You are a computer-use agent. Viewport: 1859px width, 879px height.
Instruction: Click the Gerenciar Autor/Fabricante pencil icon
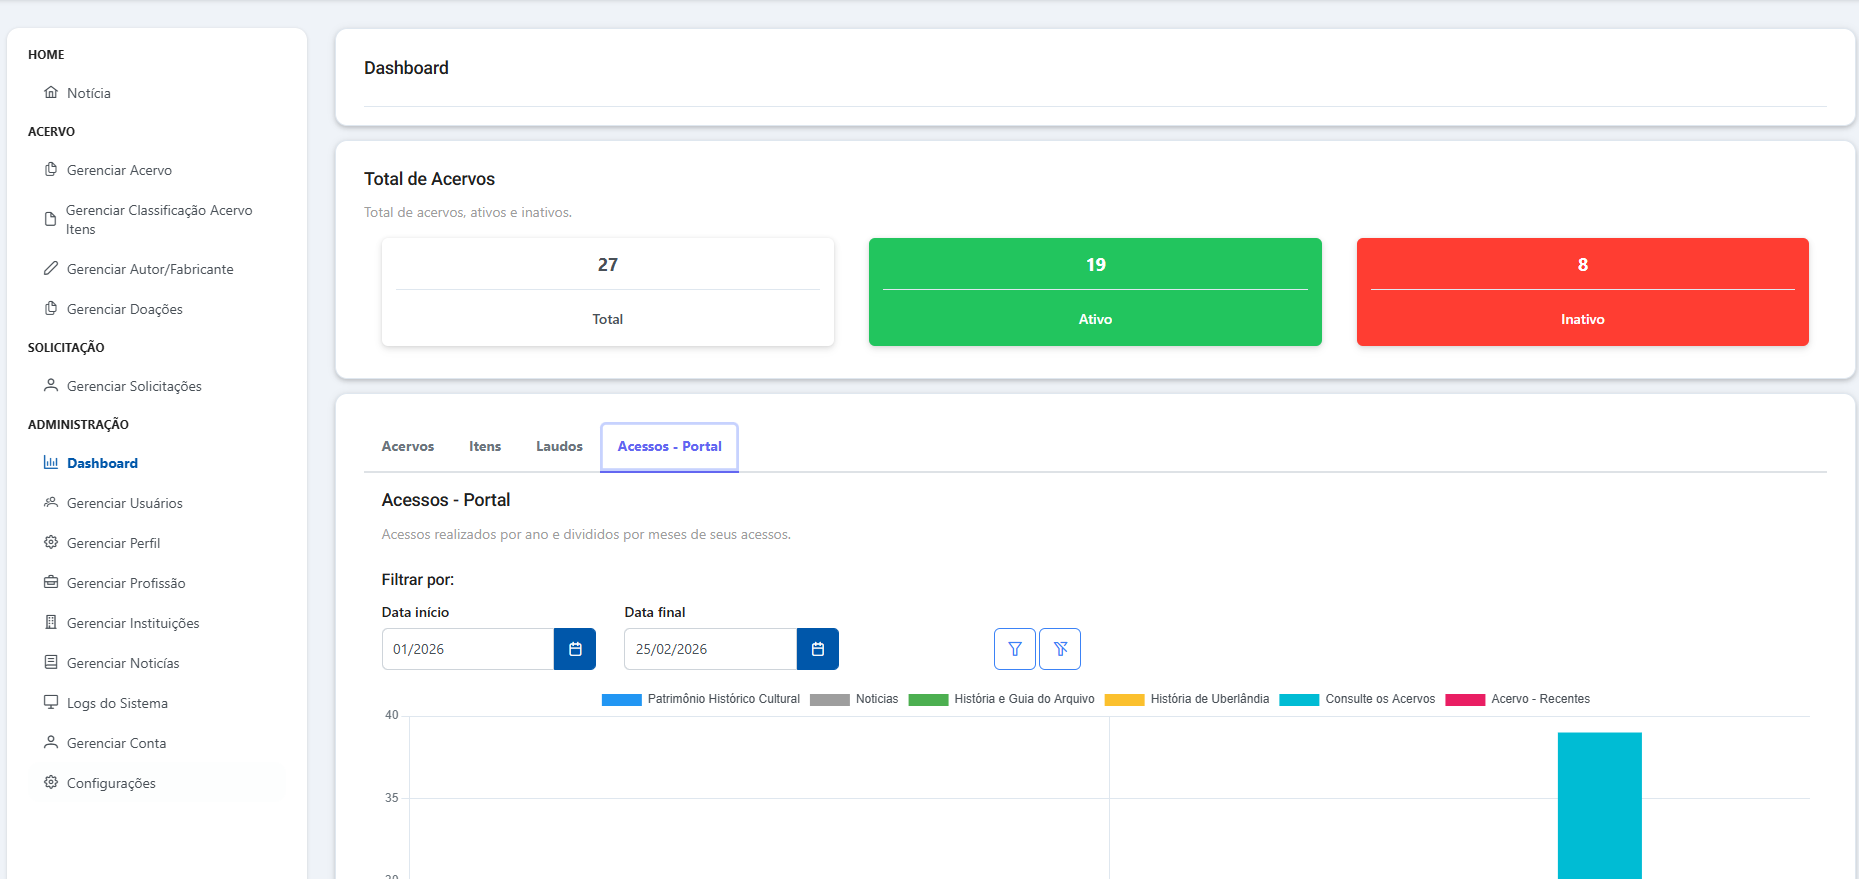(x=51, y=269)
